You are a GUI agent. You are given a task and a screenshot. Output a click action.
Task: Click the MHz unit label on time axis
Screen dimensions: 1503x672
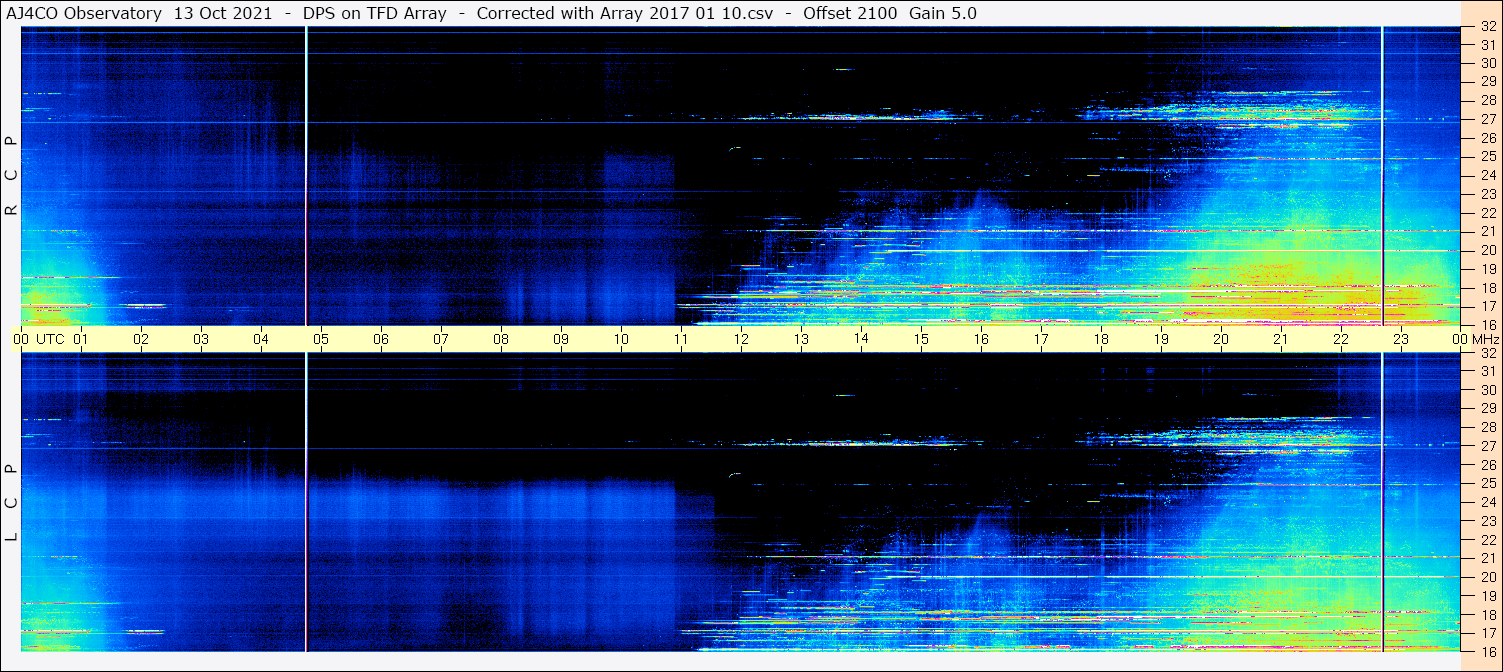(1485, 339)
